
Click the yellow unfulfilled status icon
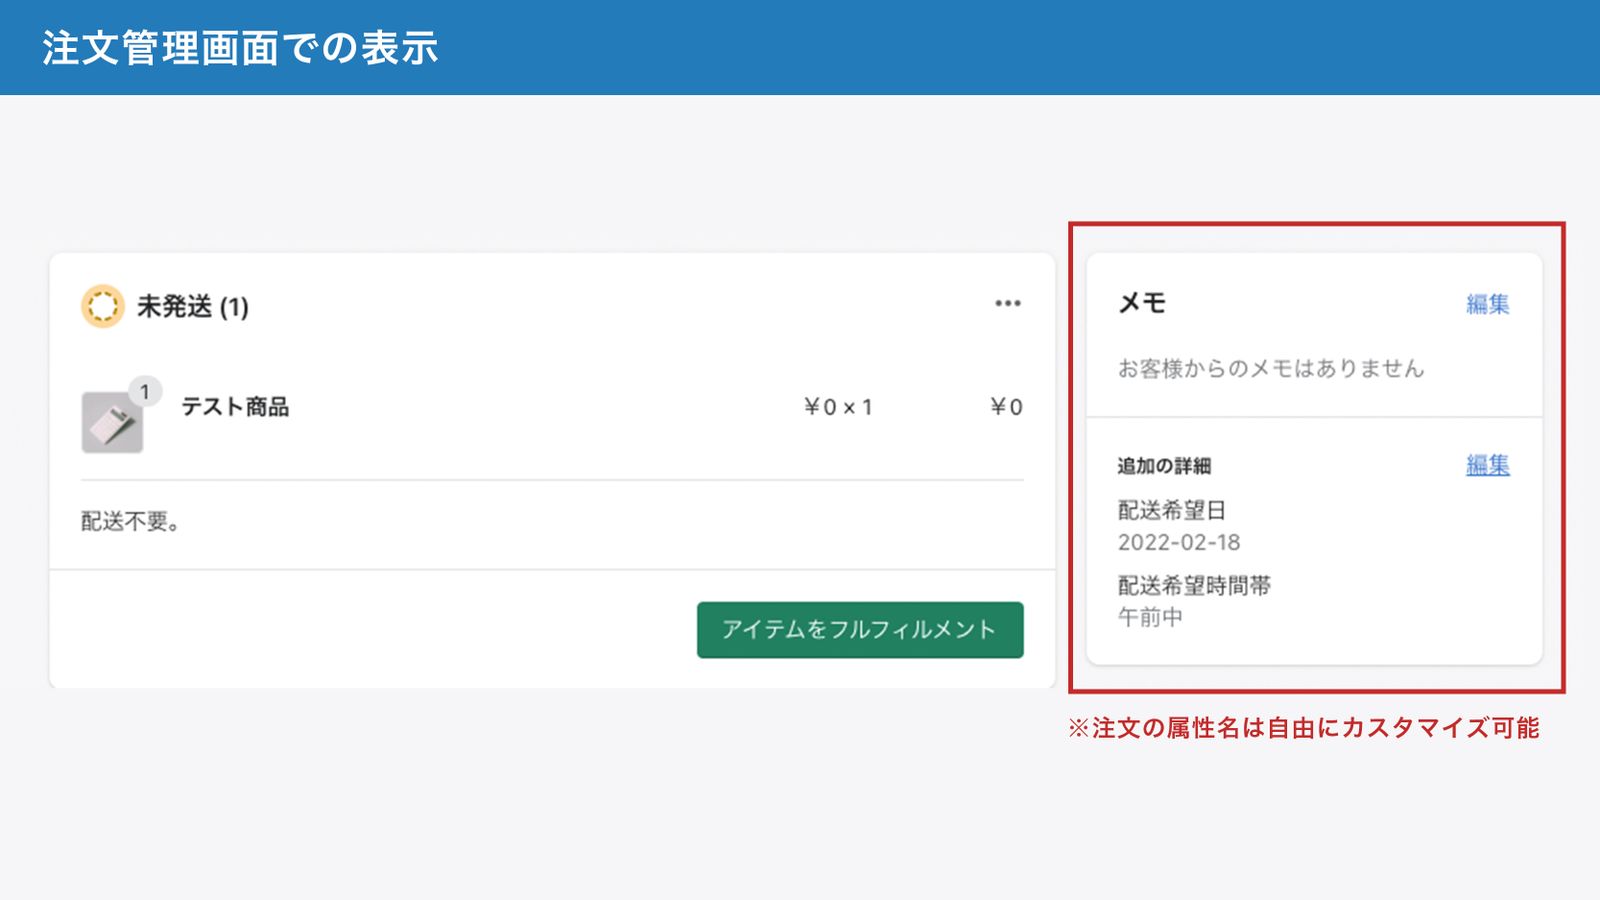[x=102, y=306]
